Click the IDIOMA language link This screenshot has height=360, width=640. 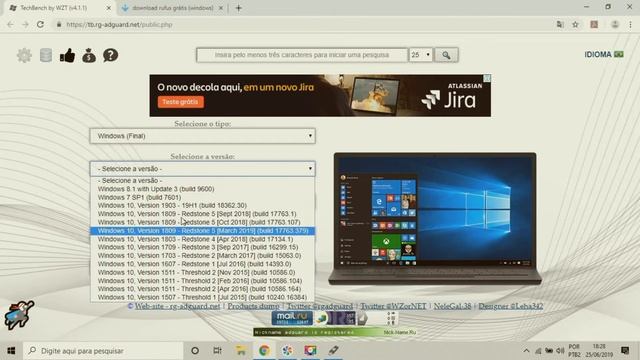pyautogui.click(x=598, y=54)
